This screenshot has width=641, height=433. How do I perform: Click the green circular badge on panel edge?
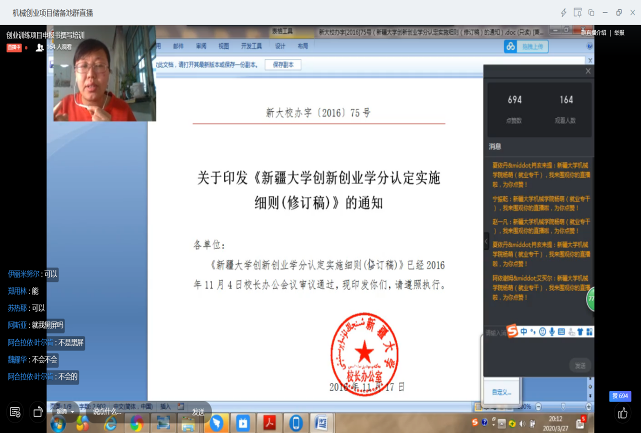591,299
